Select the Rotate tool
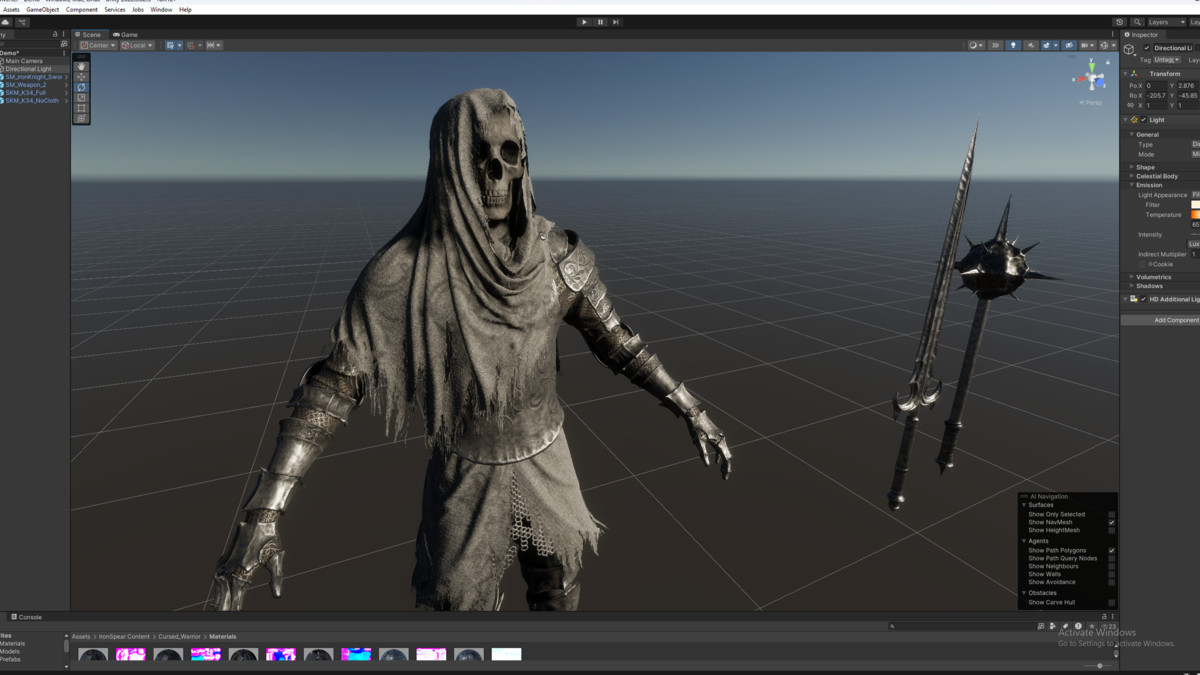 [82, 87]
